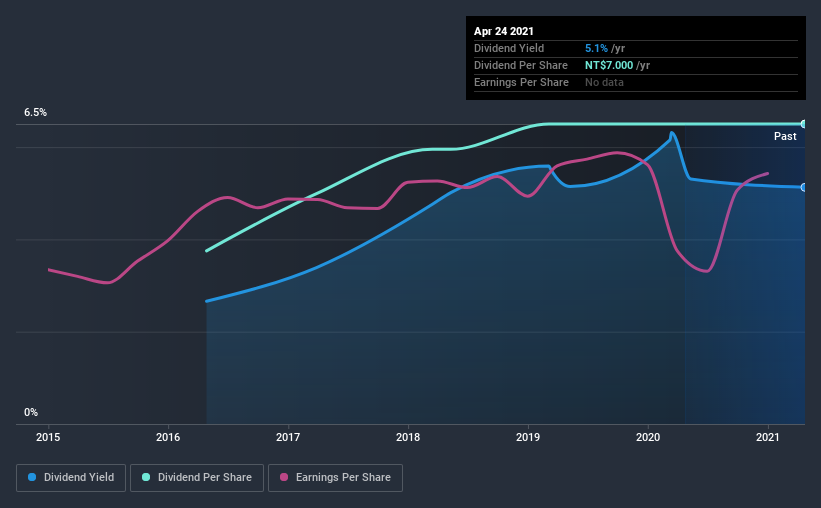
Task: Click the 2019 x-axis label
Action: click(x=528, y=437)
